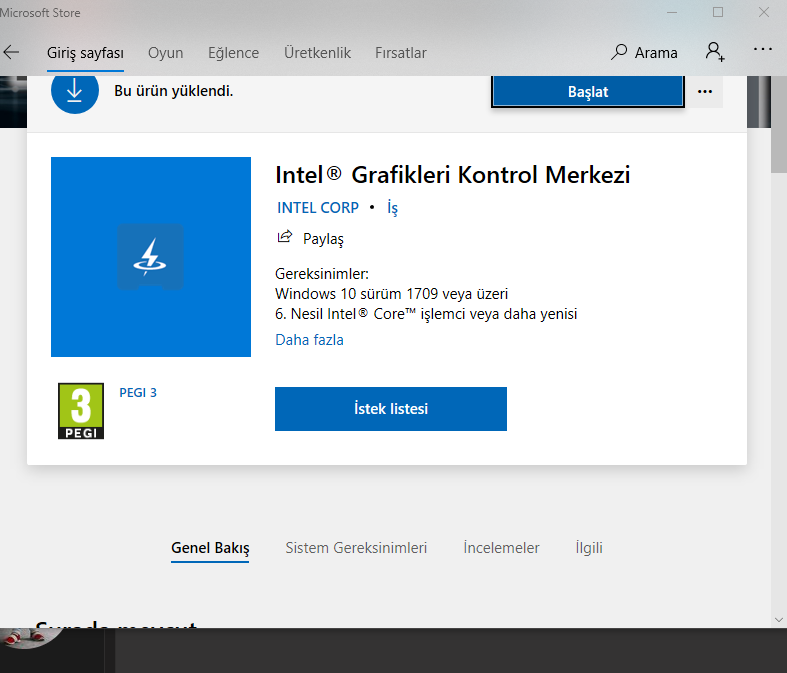Click the account sign-in person icon

[715, 52]
